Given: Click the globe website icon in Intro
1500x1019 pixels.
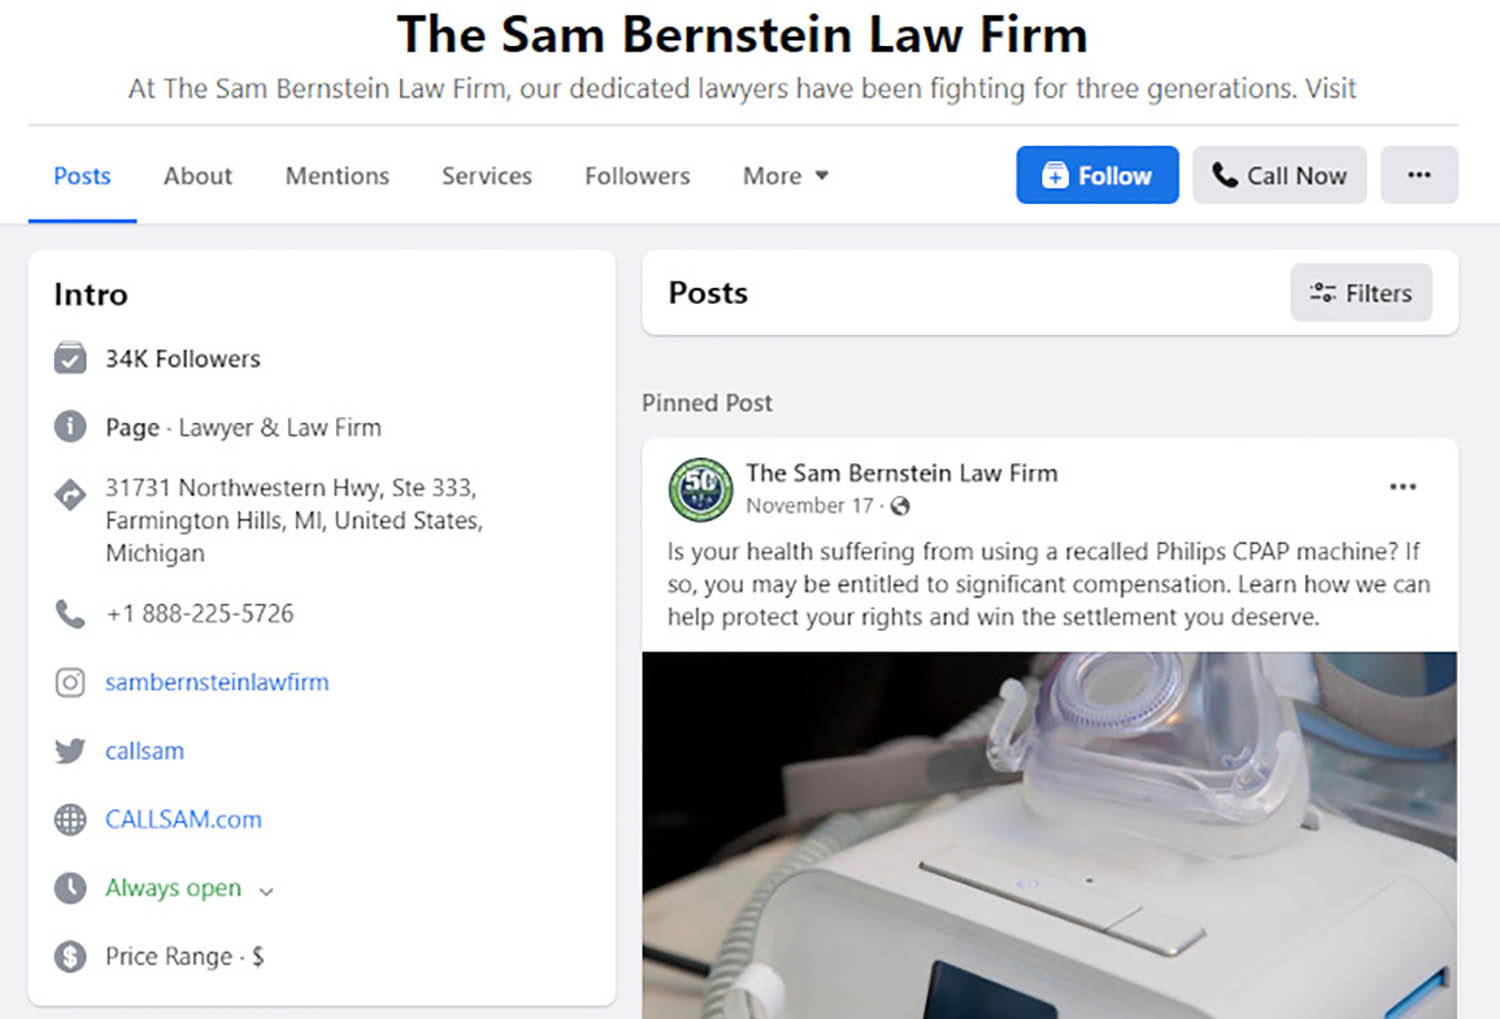Looking at the screenshot, I should click(x=70, y=820).
